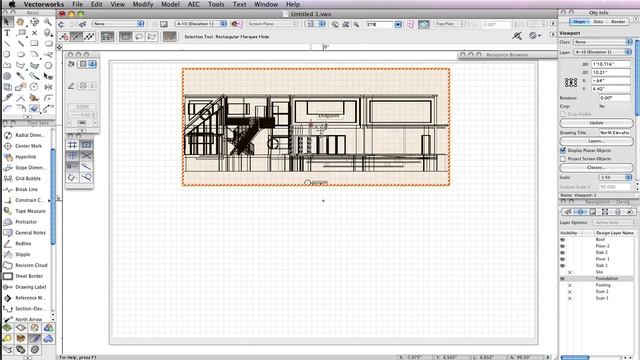Viewport: 640px width, 360px height.
Task: Click the back arrow in view bar
Action: pyautogui.click(x=61, y=24)
